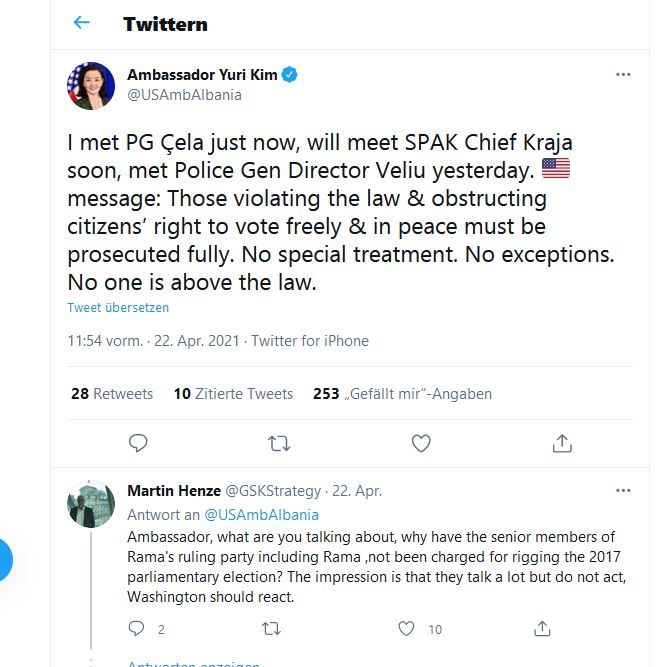661x667 pixels.
Task: Click the 'Twitter for iPhone' source link
Action: tap(310, 341)
